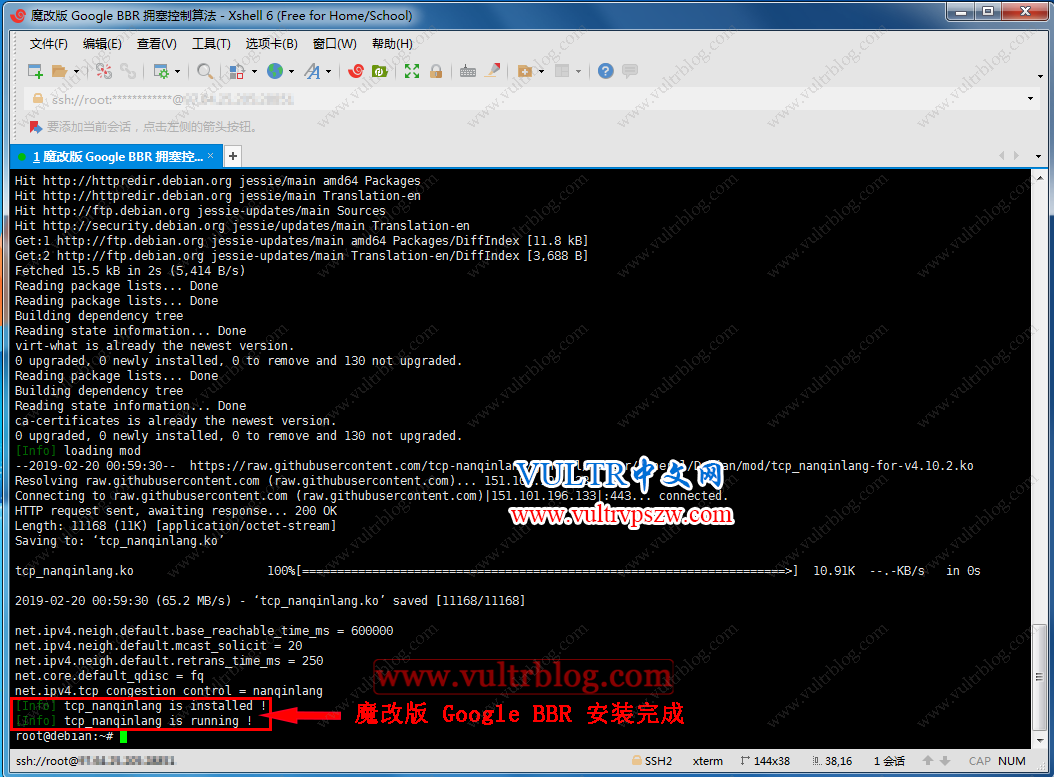Click the SSH2 status bar indicator

[x=652, y=761]
